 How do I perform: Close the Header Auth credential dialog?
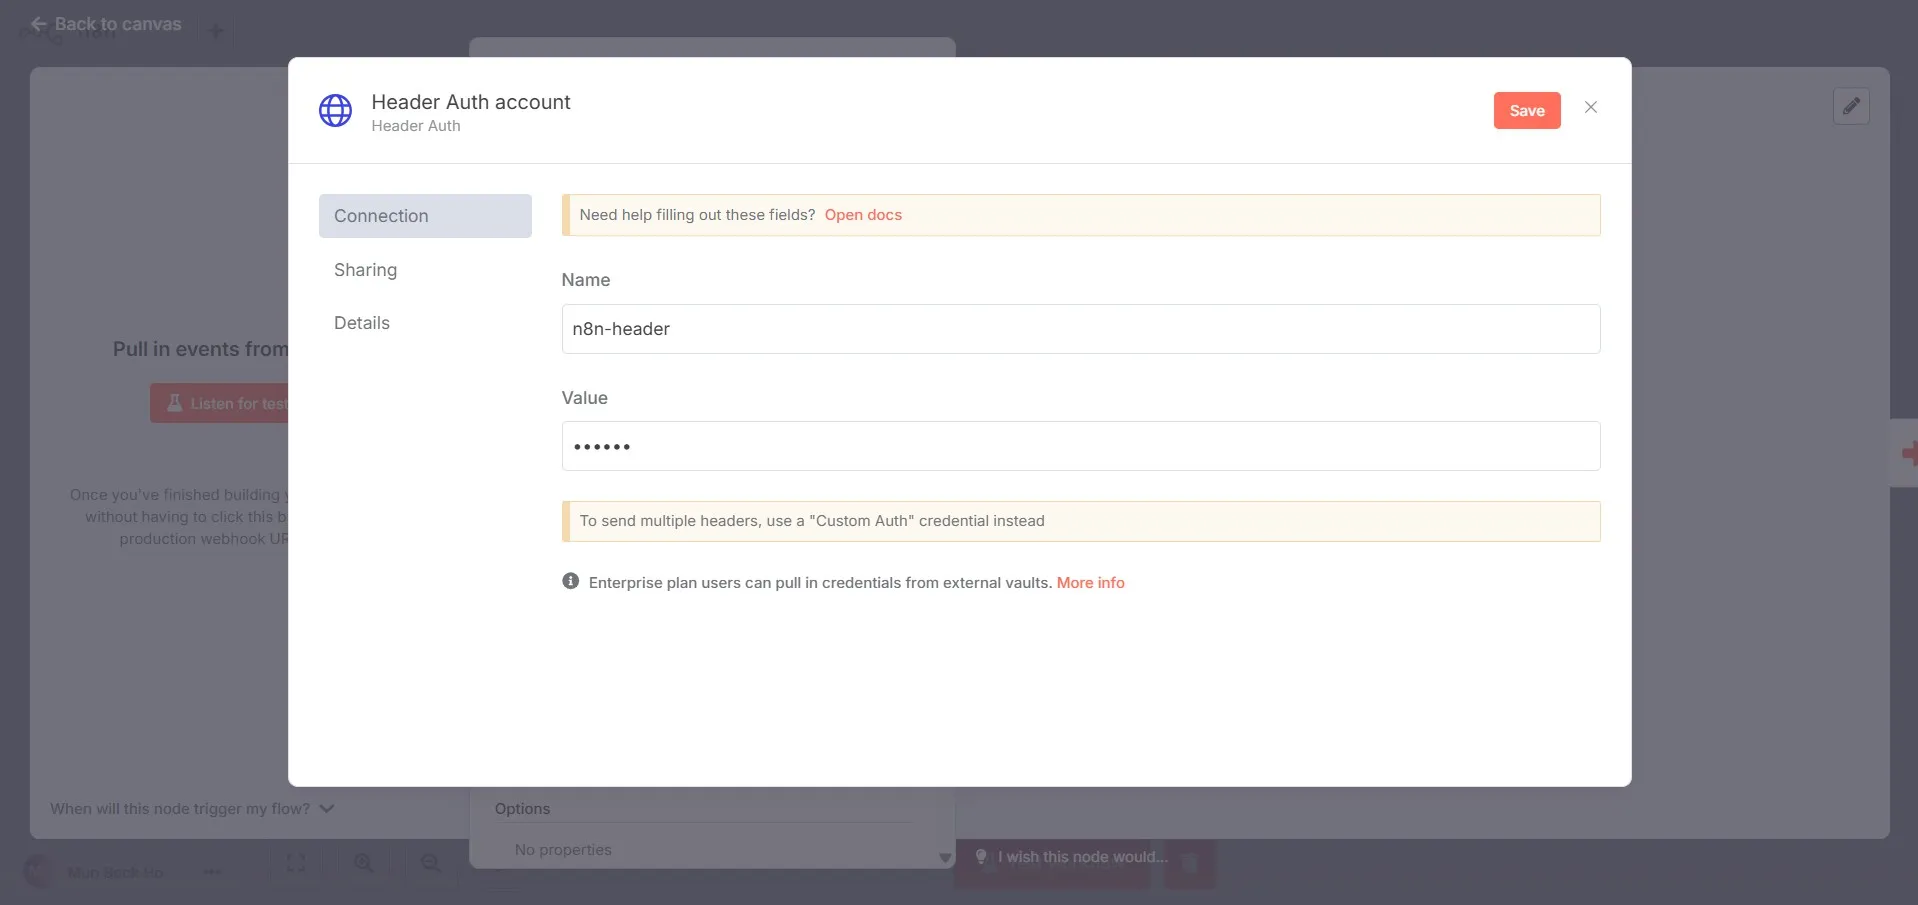click(1590, 107)
